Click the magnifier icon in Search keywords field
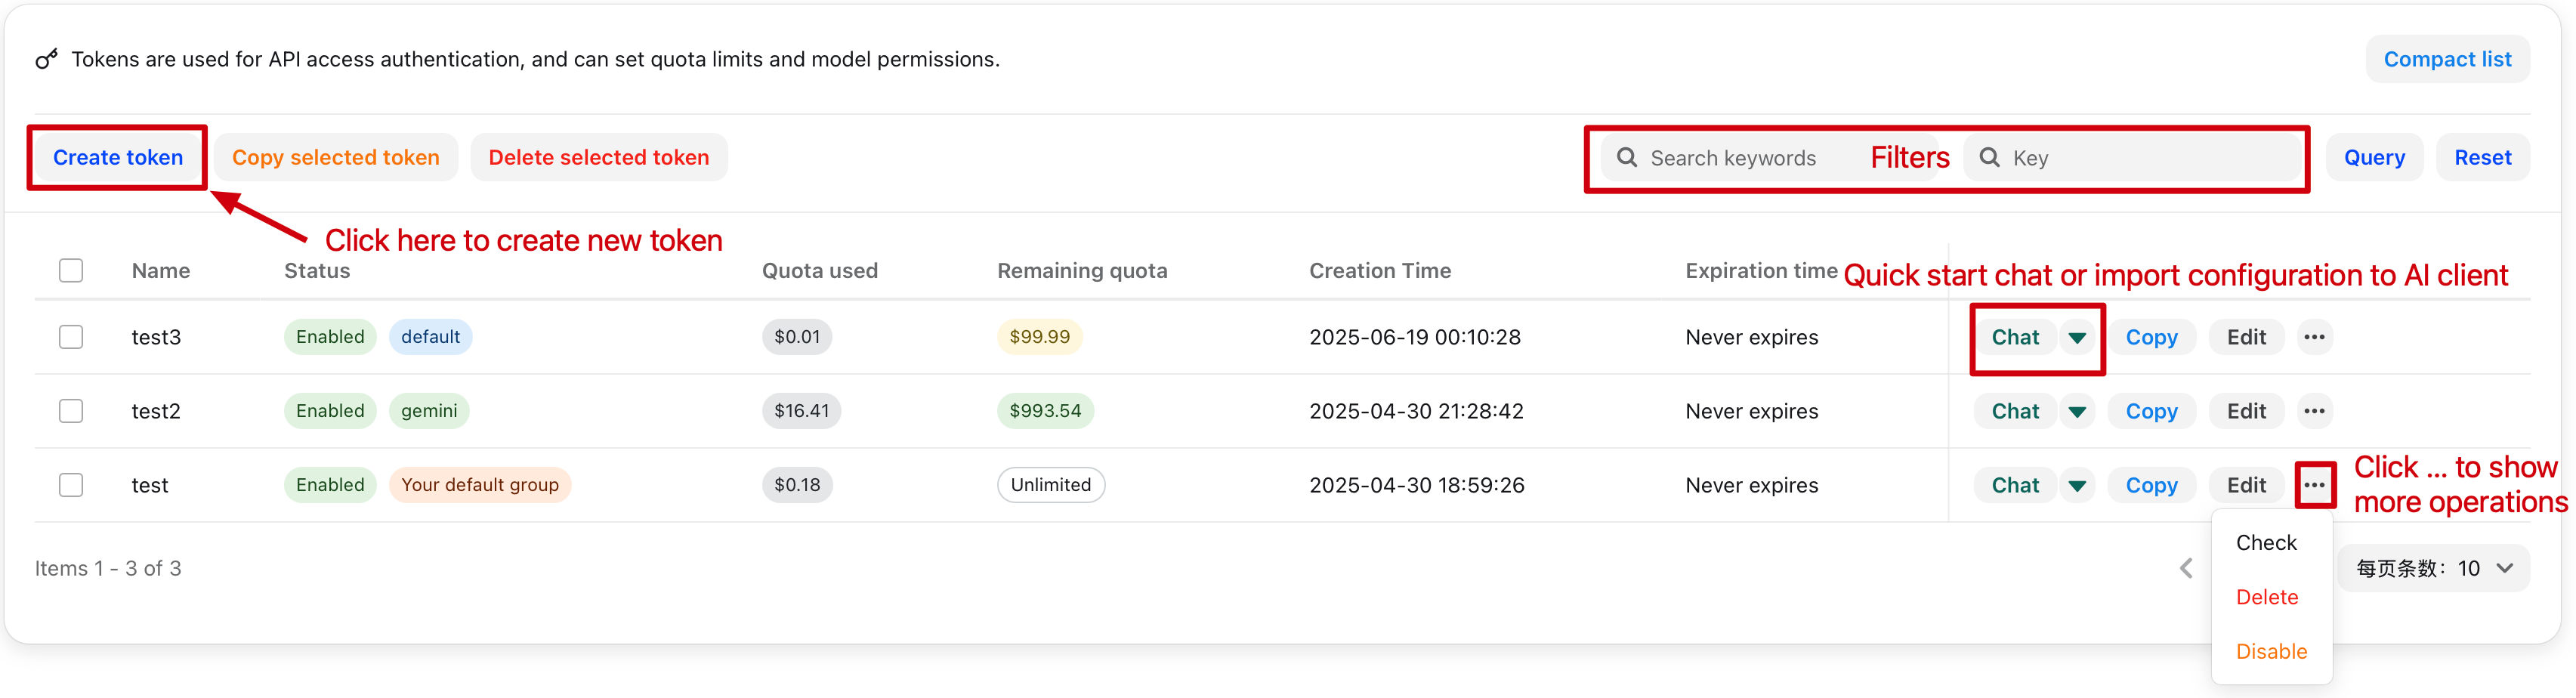The width and height of the screenshot is (2576, 698). pos(1627,157)
